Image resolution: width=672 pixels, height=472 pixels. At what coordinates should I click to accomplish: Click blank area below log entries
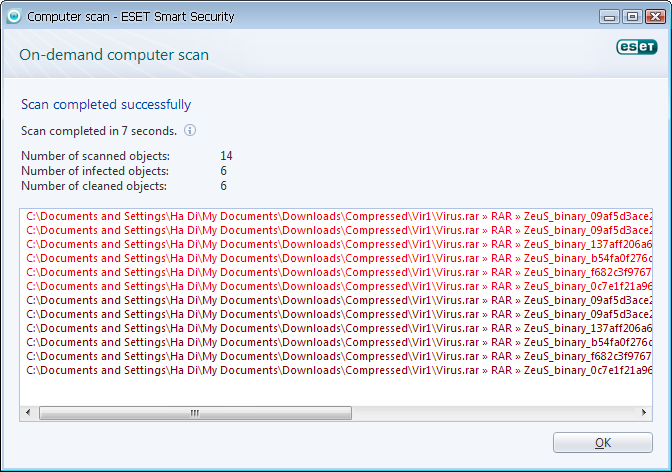(x=336, y=391)
